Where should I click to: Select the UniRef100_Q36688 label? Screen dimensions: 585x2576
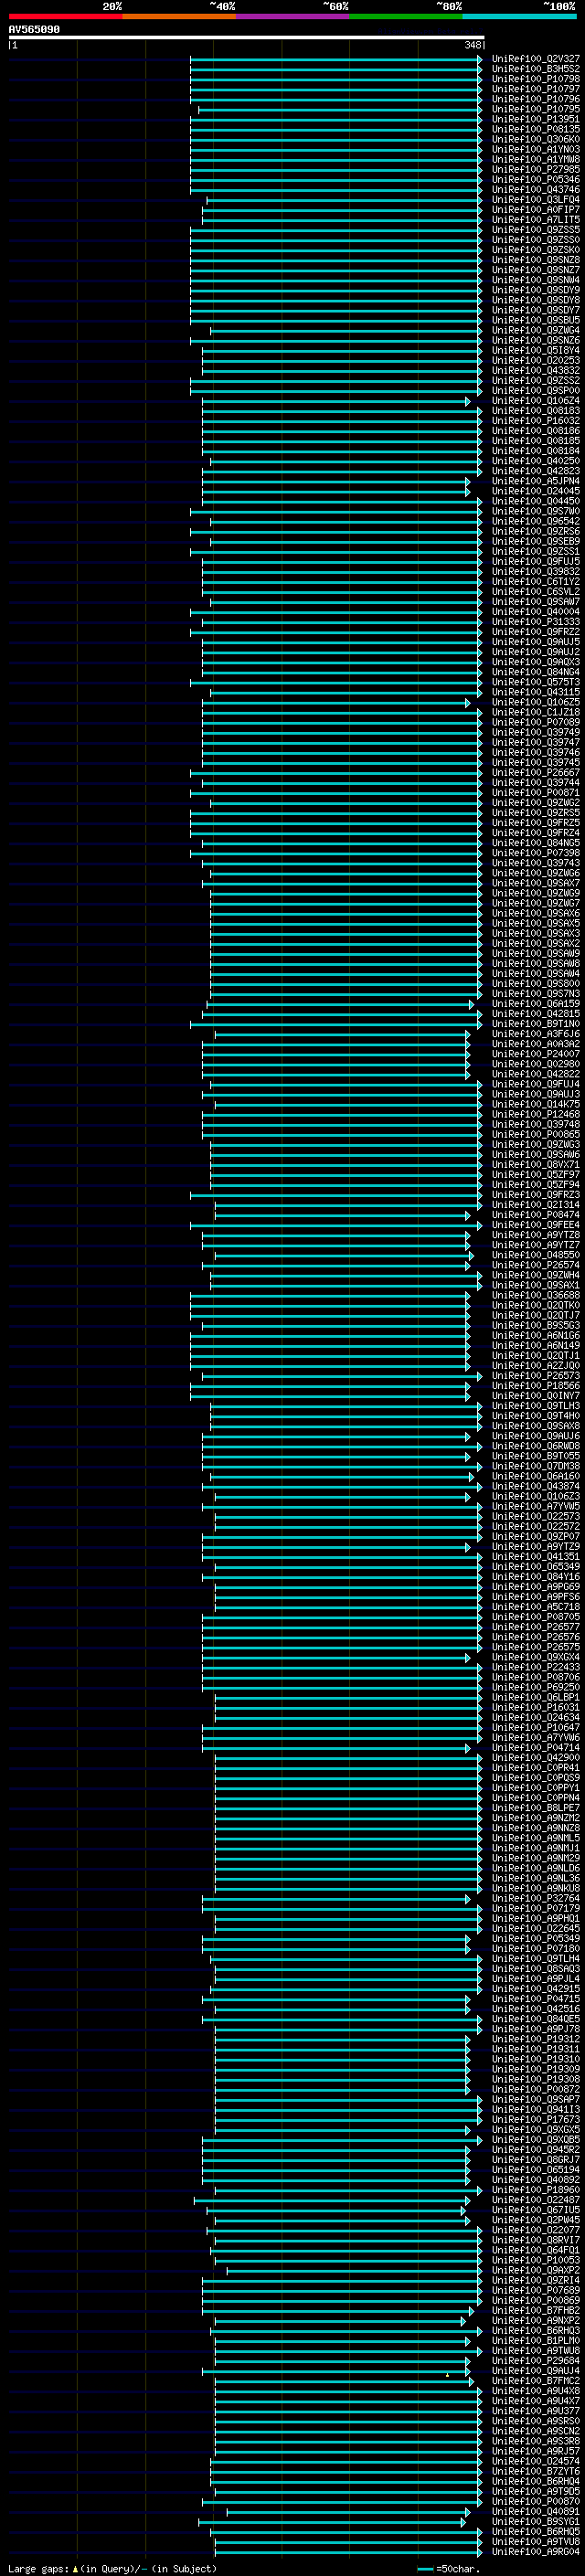tap(536, 1295)
